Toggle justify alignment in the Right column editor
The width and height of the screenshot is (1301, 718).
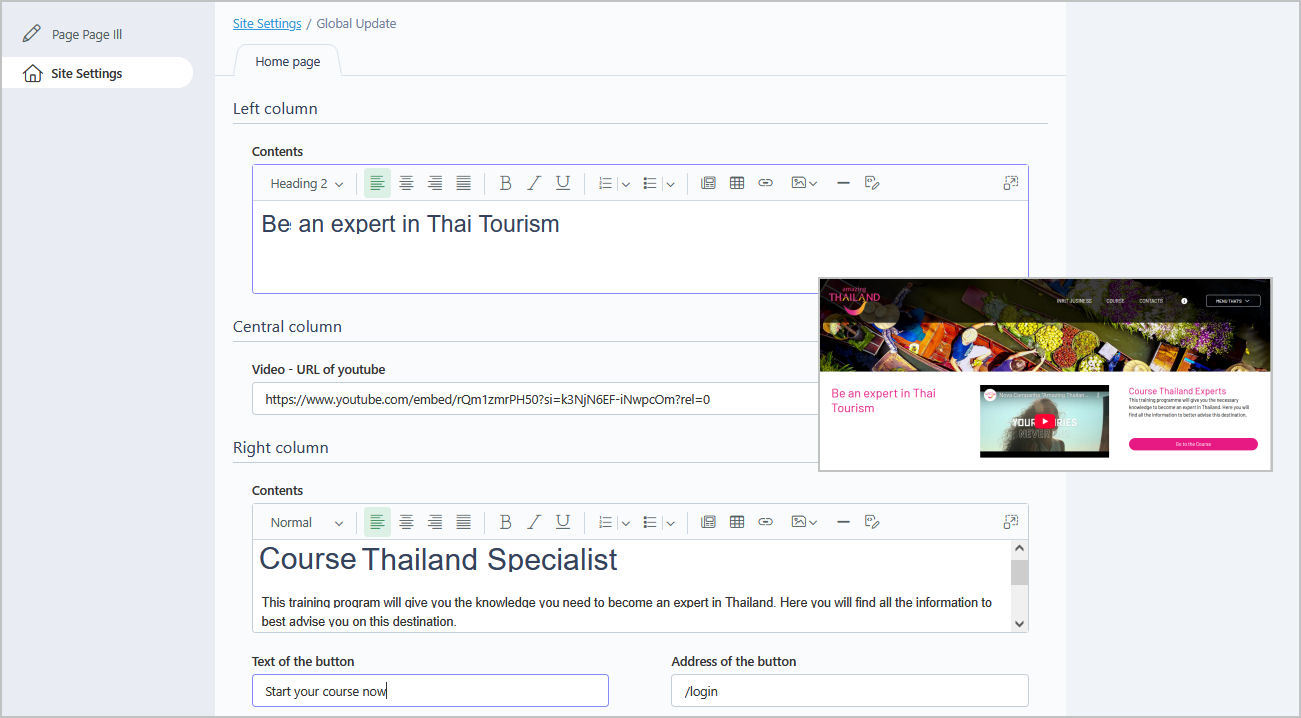(x=463, y=521)
